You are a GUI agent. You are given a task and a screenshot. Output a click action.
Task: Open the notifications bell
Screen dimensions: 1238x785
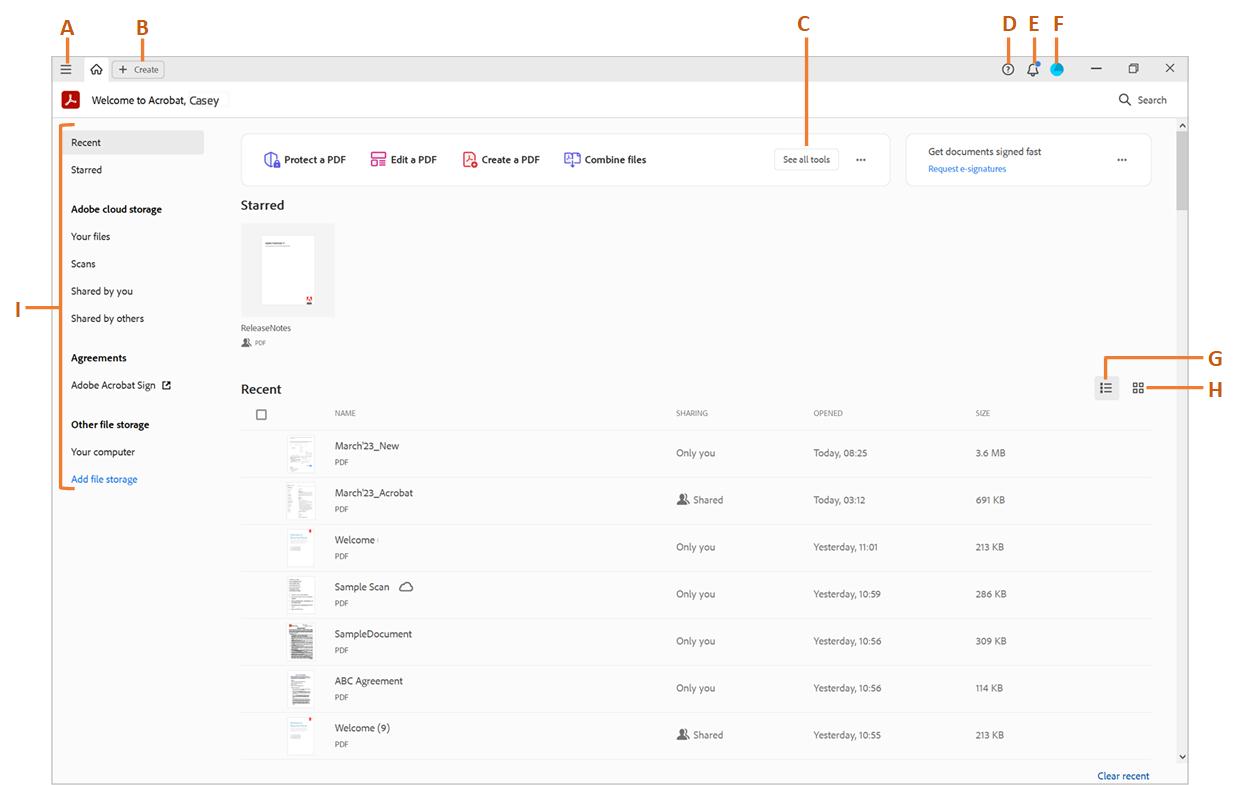pyautogui.click(x=1032, y=69)
